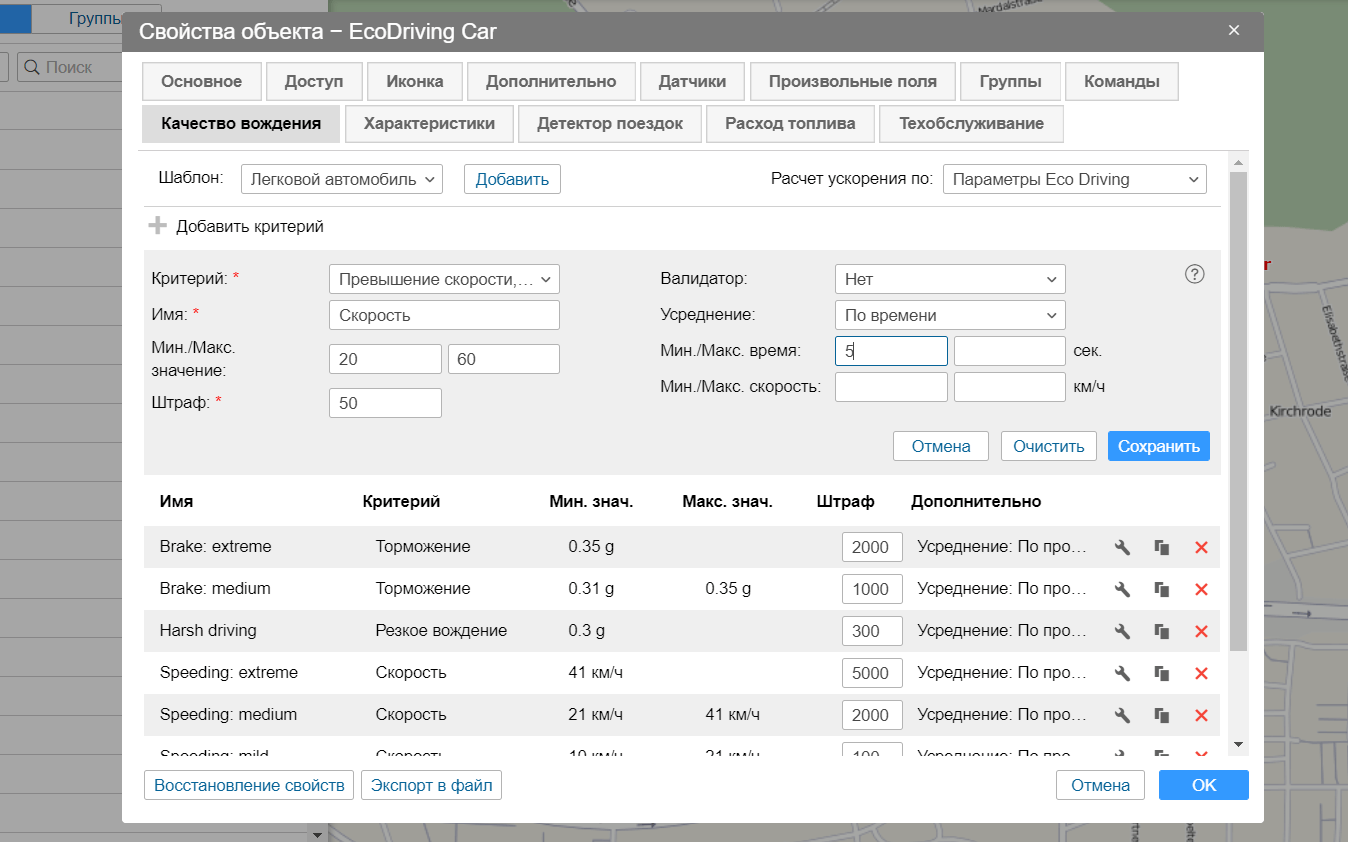The image size is (1348, 842).
Task: Edit the Harsh driving criterion wrench icon
Action: click(1122, 631)
